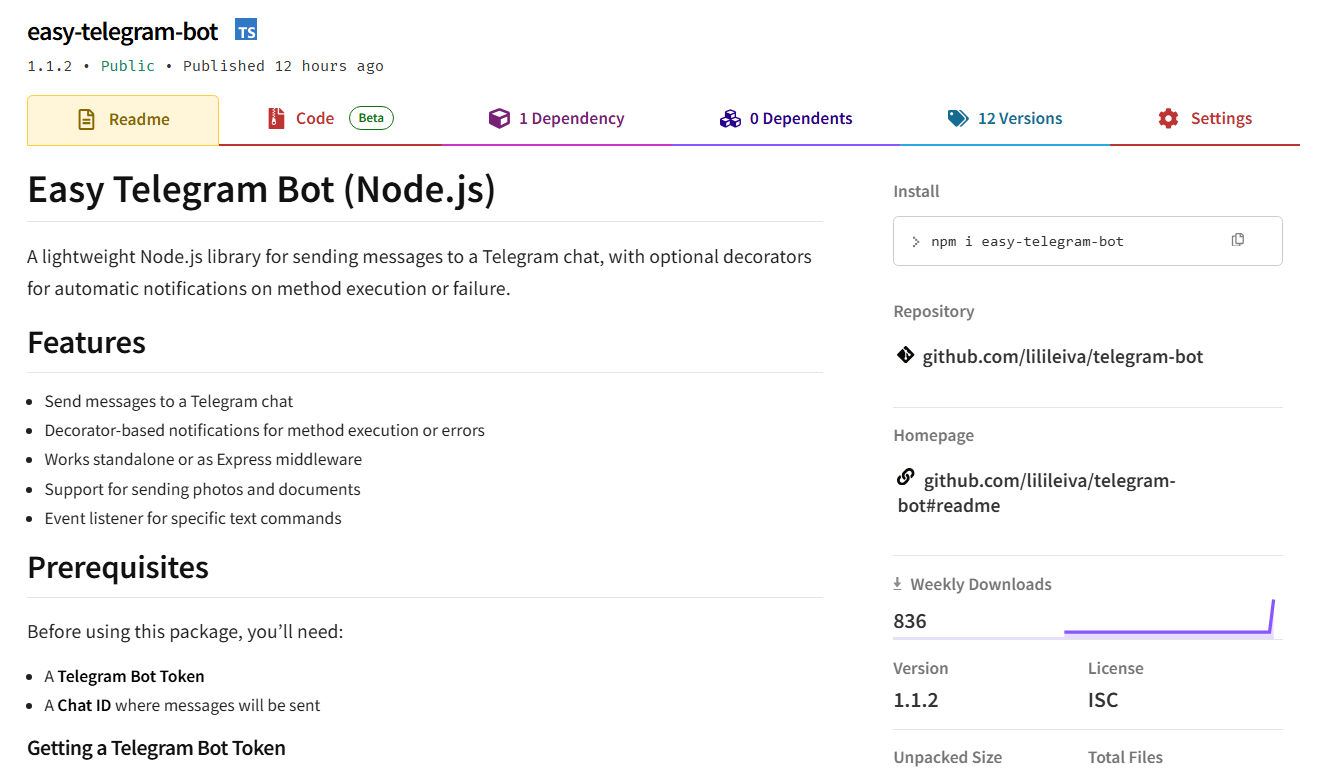Click the npm i easy-telegram-bot command text
This screenshot has width=1321, height=774.
1027,241
